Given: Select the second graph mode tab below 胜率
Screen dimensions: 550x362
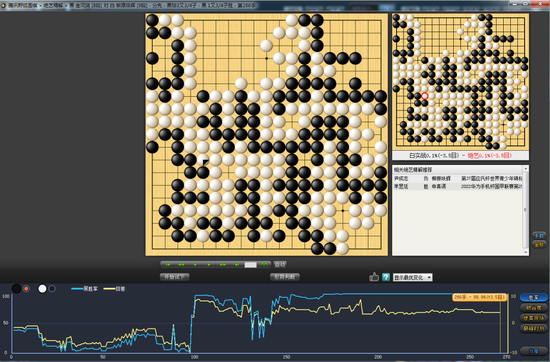Looking at the screenshot, I should (534, 308).
